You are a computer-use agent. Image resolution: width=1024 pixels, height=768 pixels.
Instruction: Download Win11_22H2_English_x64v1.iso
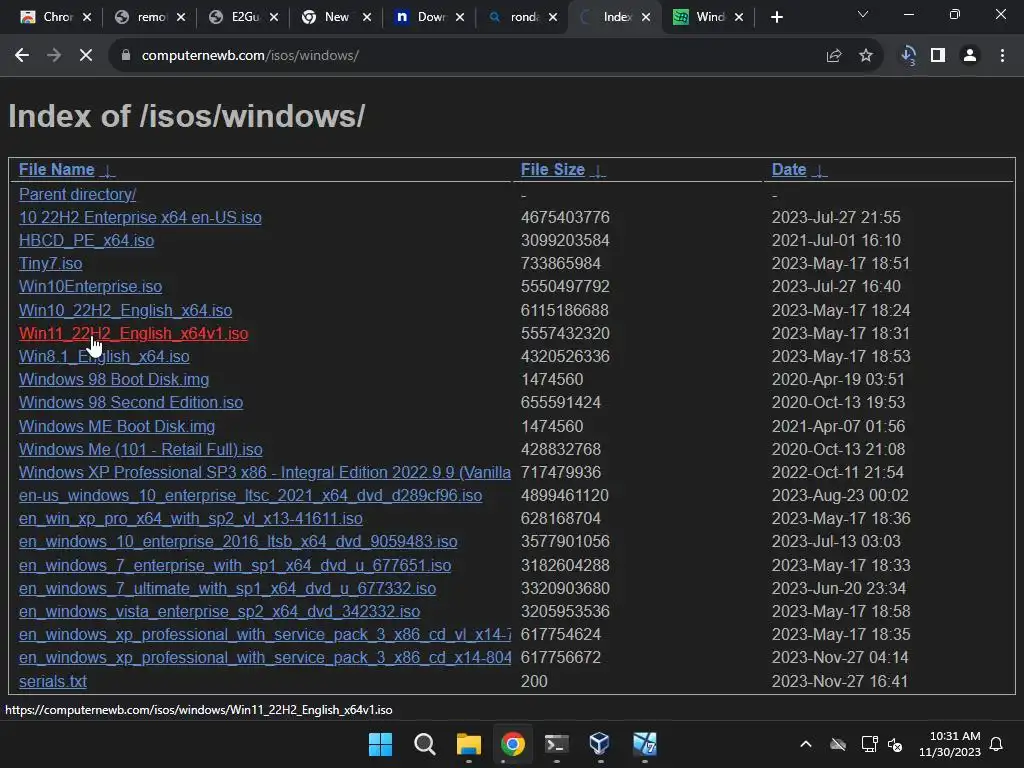[x=134, y=334]
